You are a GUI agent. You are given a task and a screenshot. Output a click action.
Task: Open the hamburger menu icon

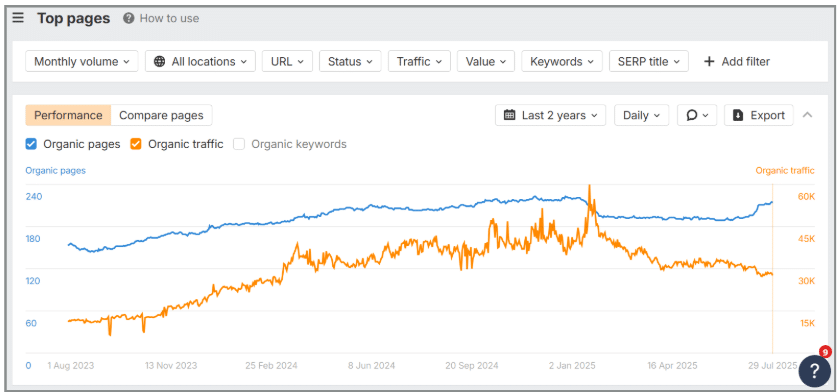point(18,18)
